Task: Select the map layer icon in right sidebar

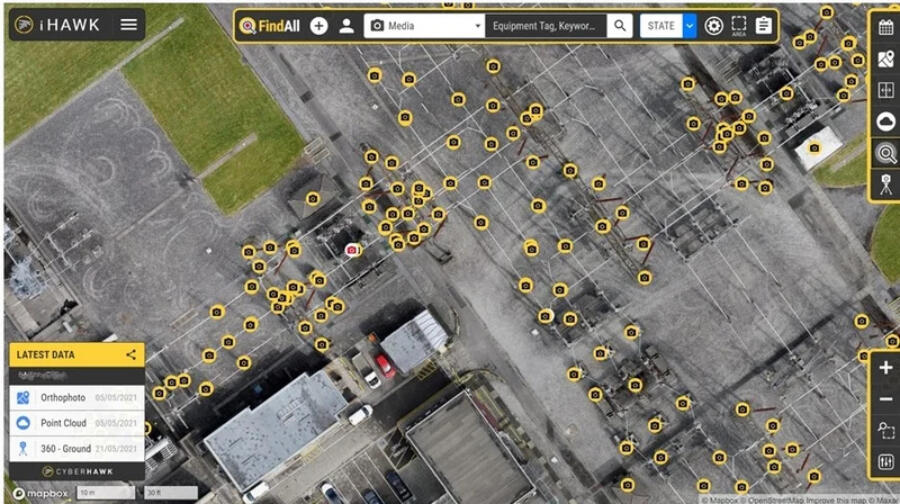Action: click(x=885, y=59)
